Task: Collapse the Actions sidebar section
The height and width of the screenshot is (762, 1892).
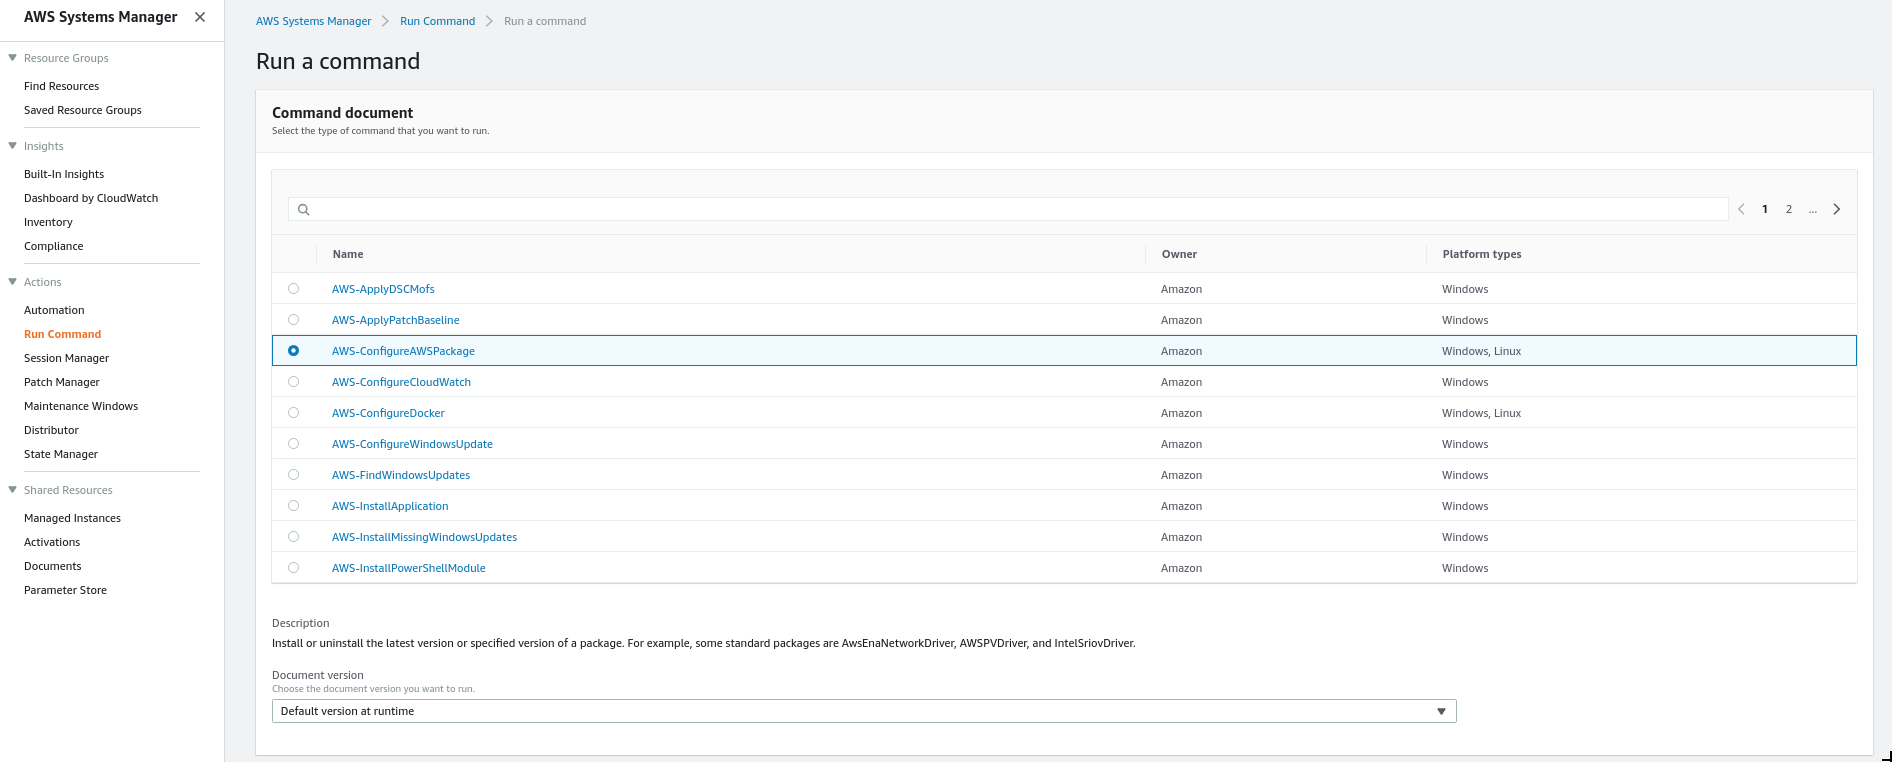Action: [x=13, y=282]
